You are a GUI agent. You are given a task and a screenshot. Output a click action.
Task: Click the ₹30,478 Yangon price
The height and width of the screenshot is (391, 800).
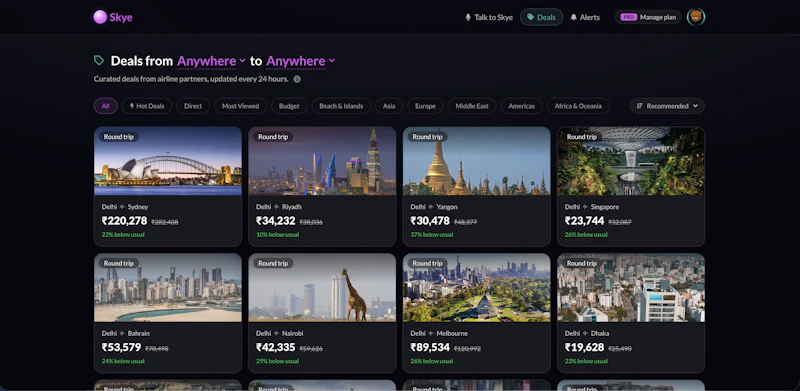(x=430, y=221)
